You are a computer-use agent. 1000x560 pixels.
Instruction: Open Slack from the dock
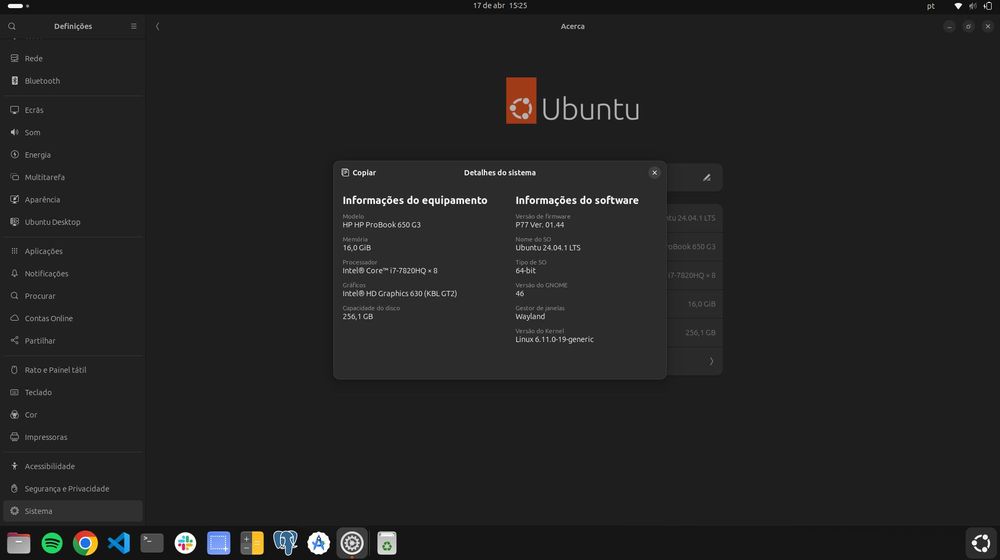pos(185,543)
